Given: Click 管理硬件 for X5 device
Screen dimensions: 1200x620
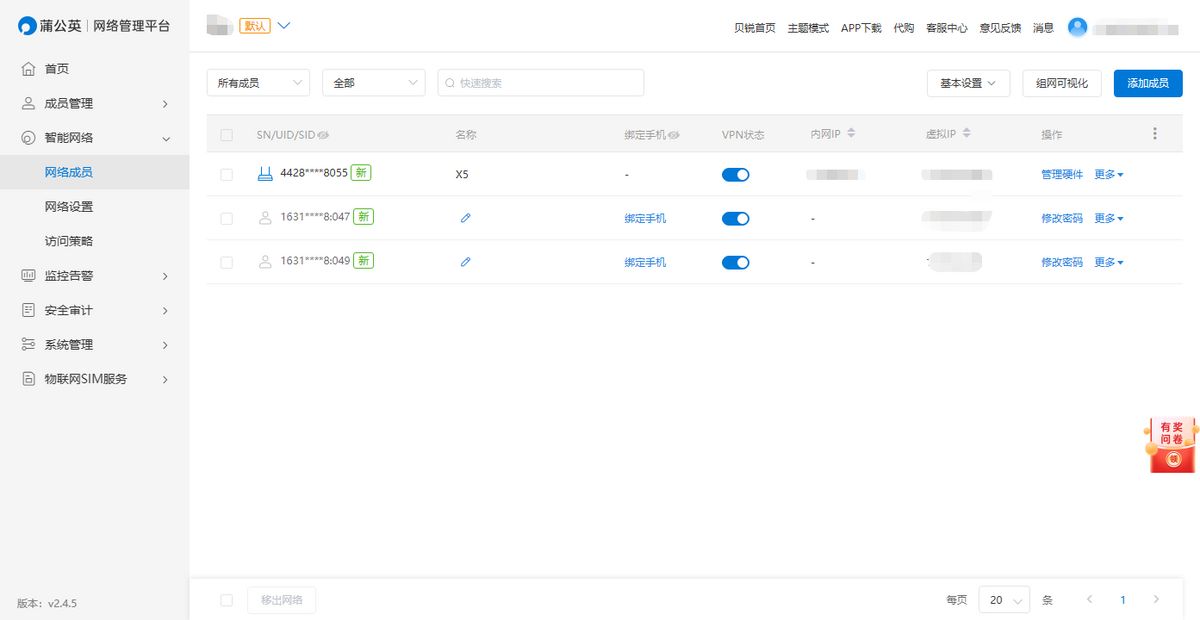Looking at the screenshot, I should coord(1062,175).
